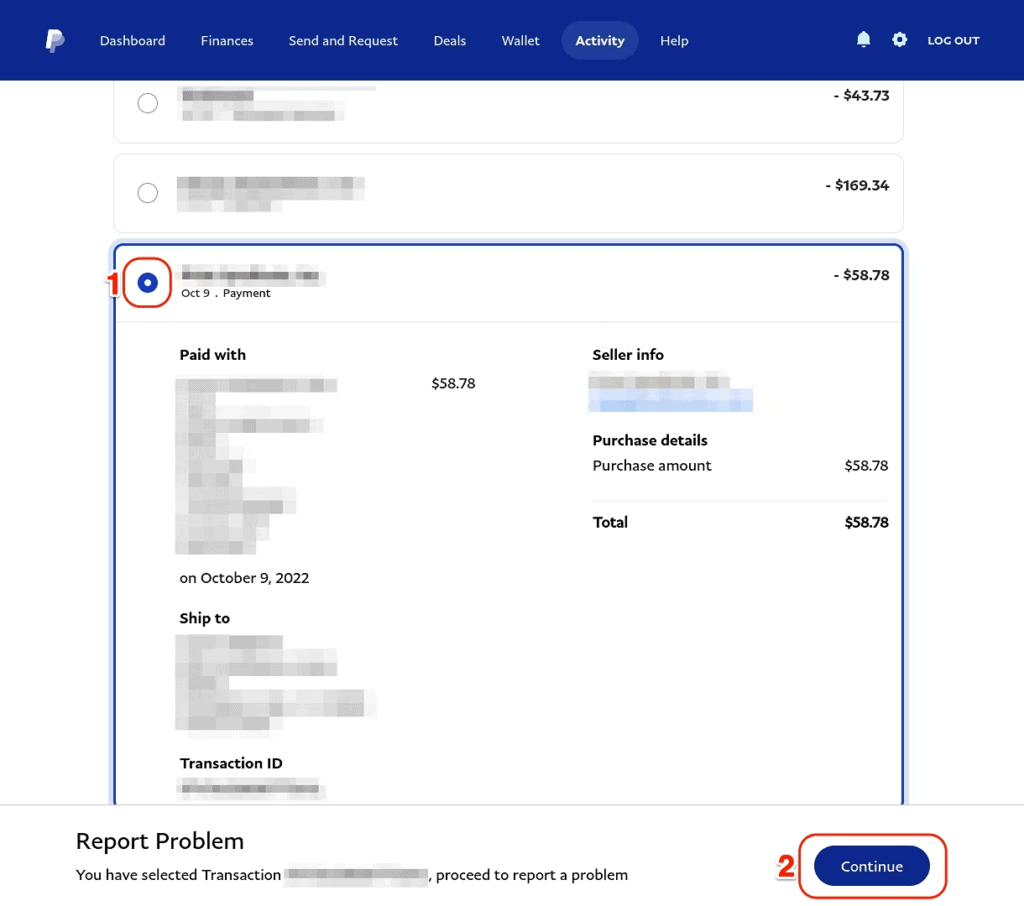
Task: Select the -$43.73 transaction radio button
Action: tap(148, 103)
